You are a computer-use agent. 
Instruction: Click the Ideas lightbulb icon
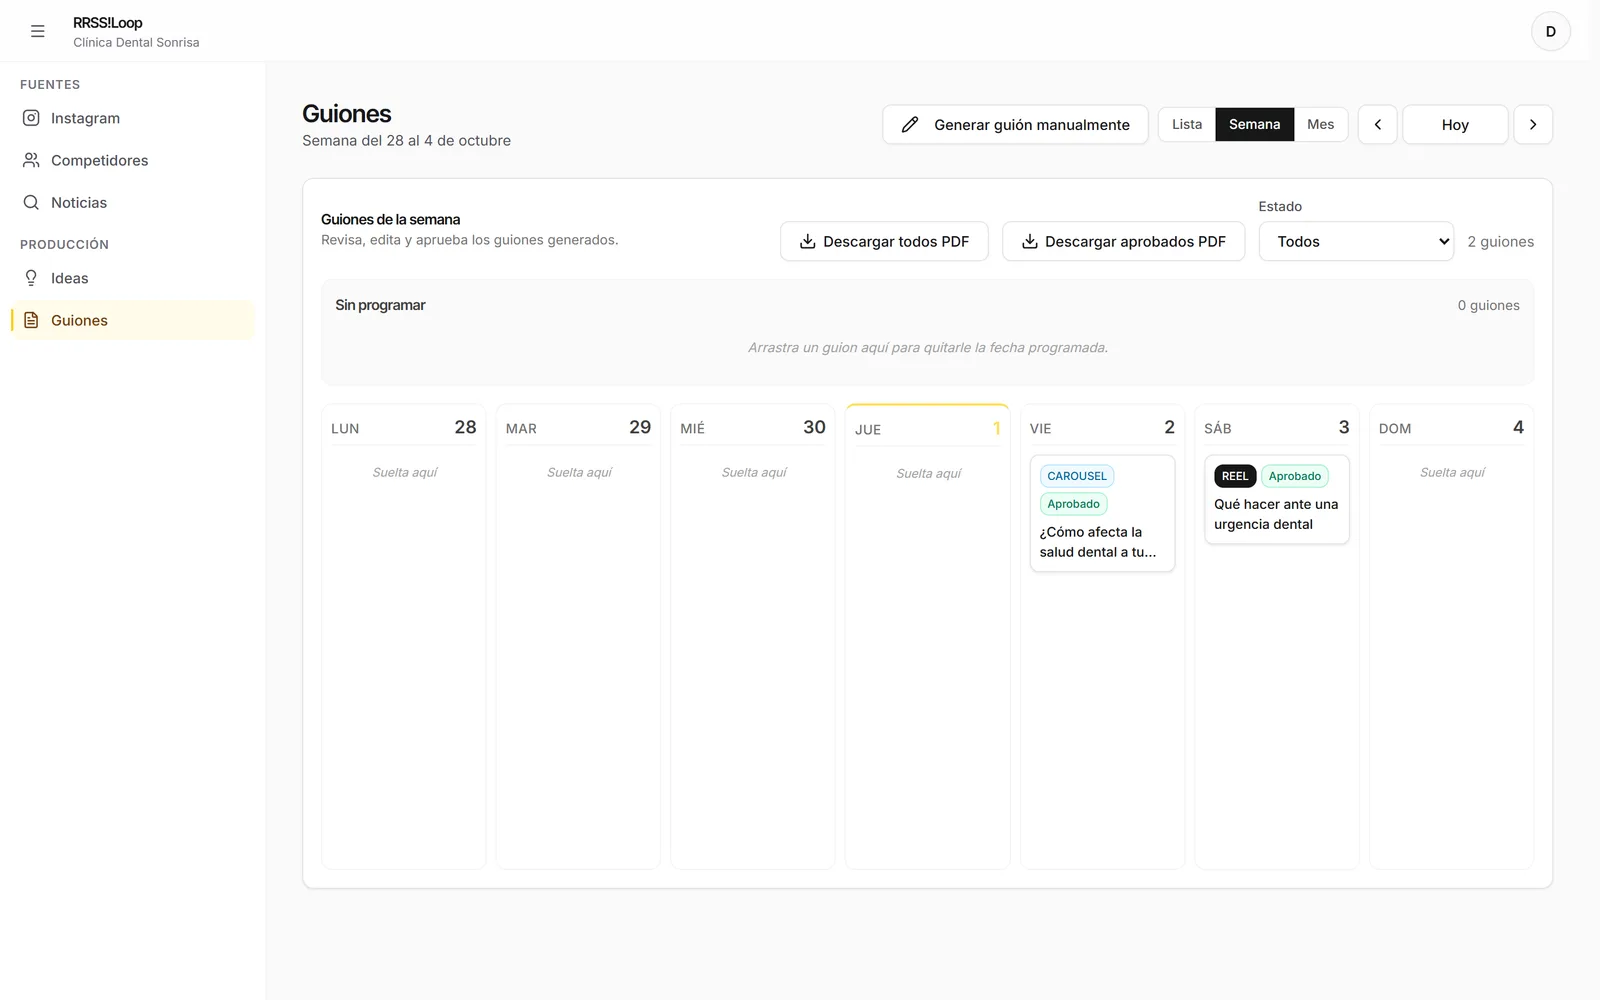31,278
